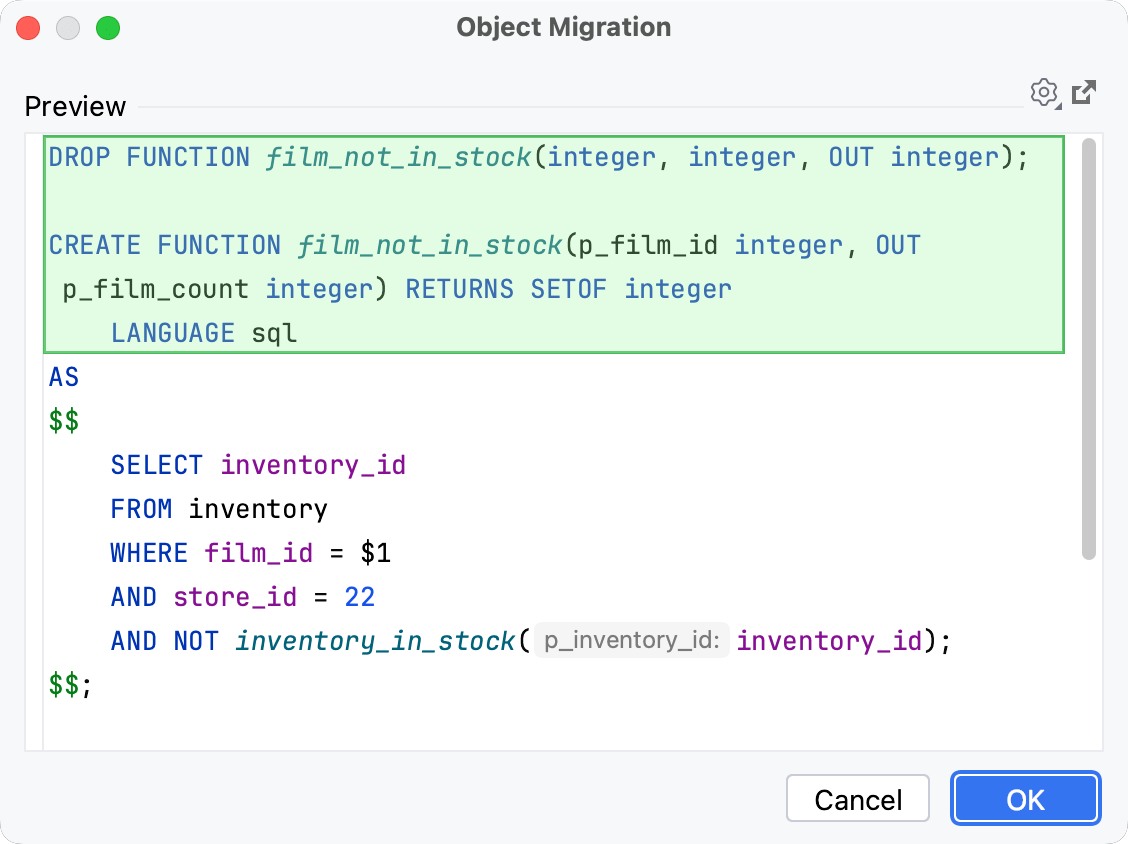Open the preview in a separate editor window
Screen dimensions: 1128x844
pos(1084,92)
